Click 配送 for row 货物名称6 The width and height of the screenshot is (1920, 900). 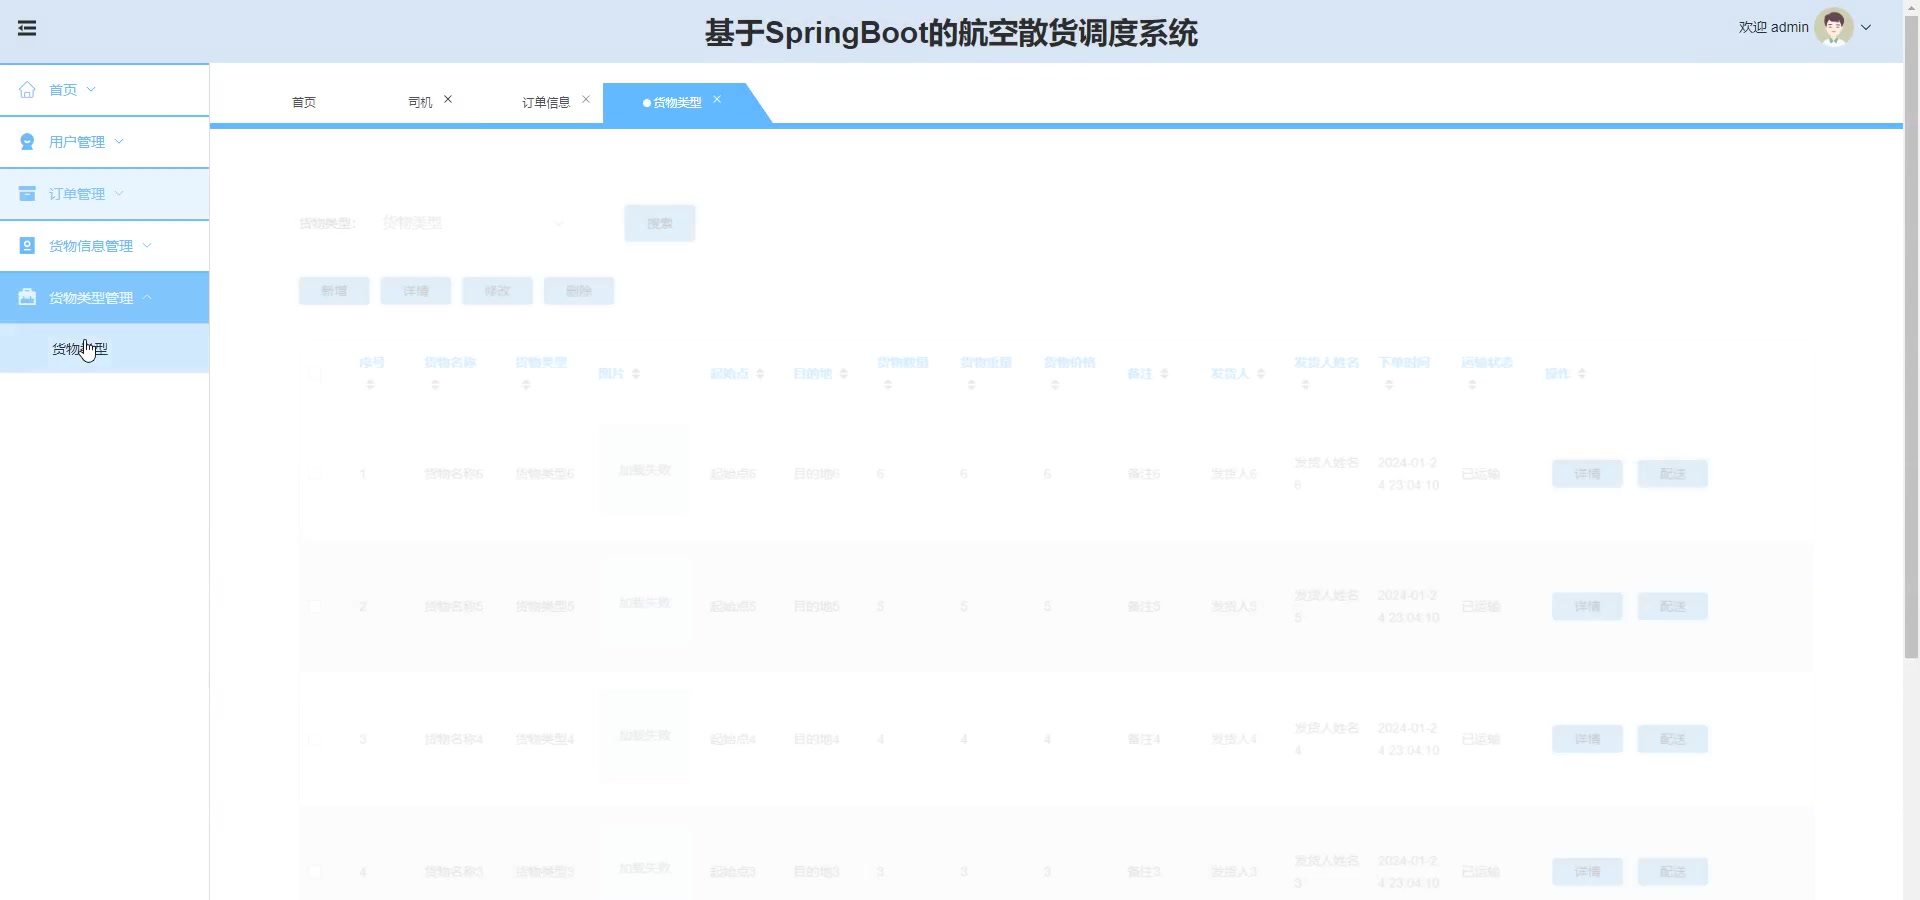point(1672,474)
